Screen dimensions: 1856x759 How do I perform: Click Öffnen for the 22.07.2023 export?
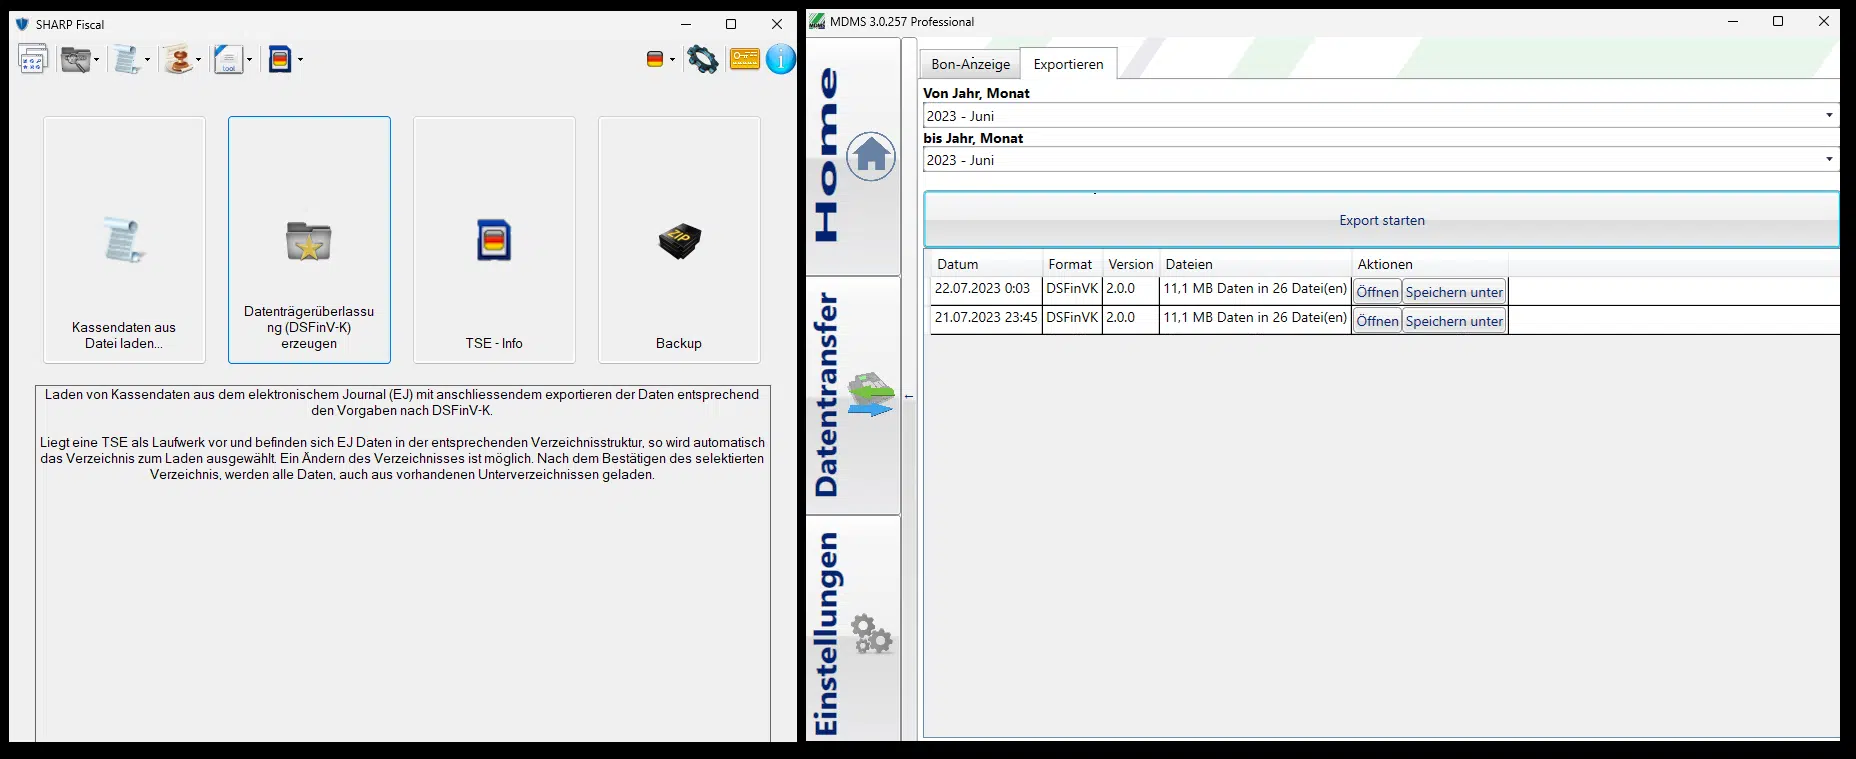pyautogui.click(x=1377, y=292)
